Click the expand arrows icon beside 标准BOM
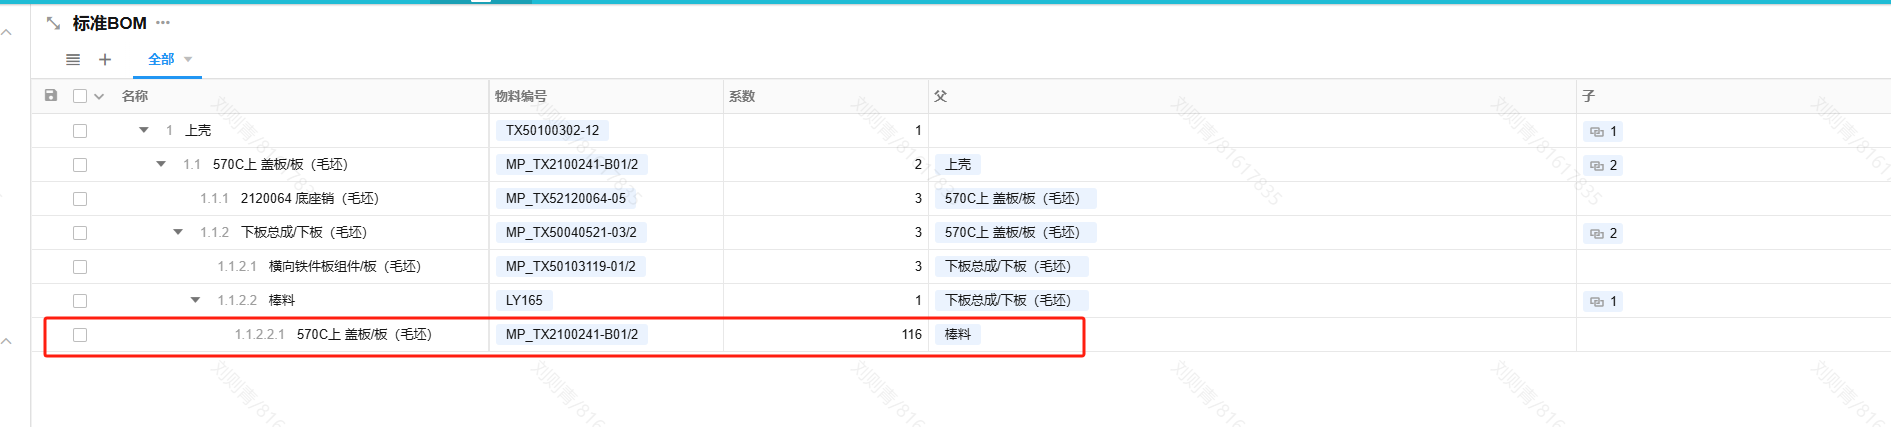This screenshot has height=427, width=1891. click(x=54, y=23)
